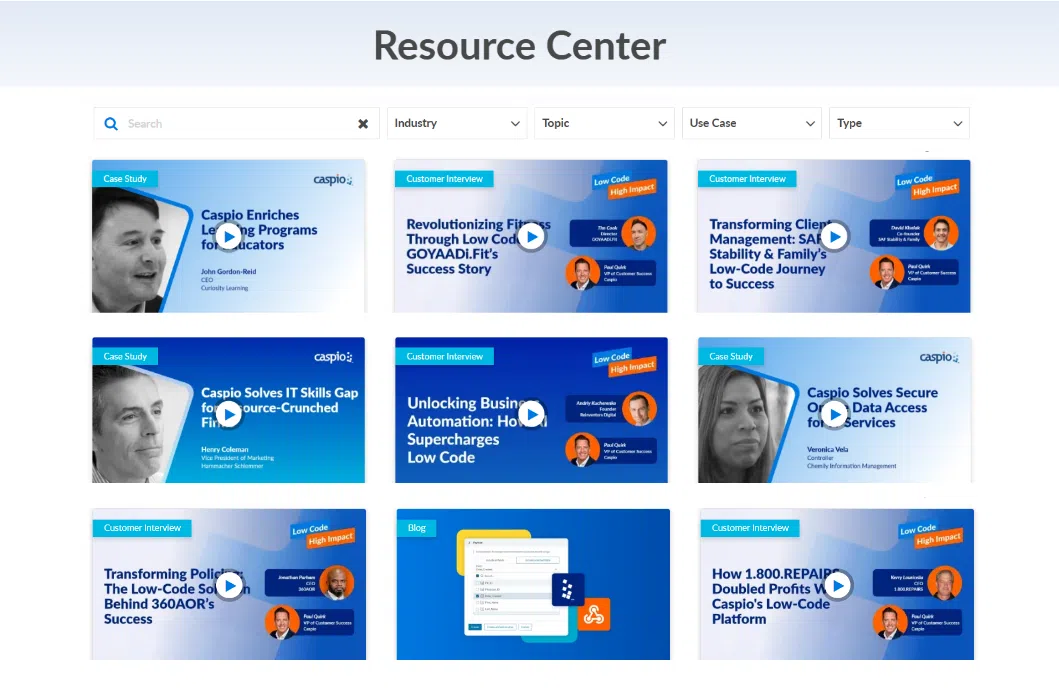
Task: Play the Caspio Solves IT Skills Gap video
Action: click(229, 413)
